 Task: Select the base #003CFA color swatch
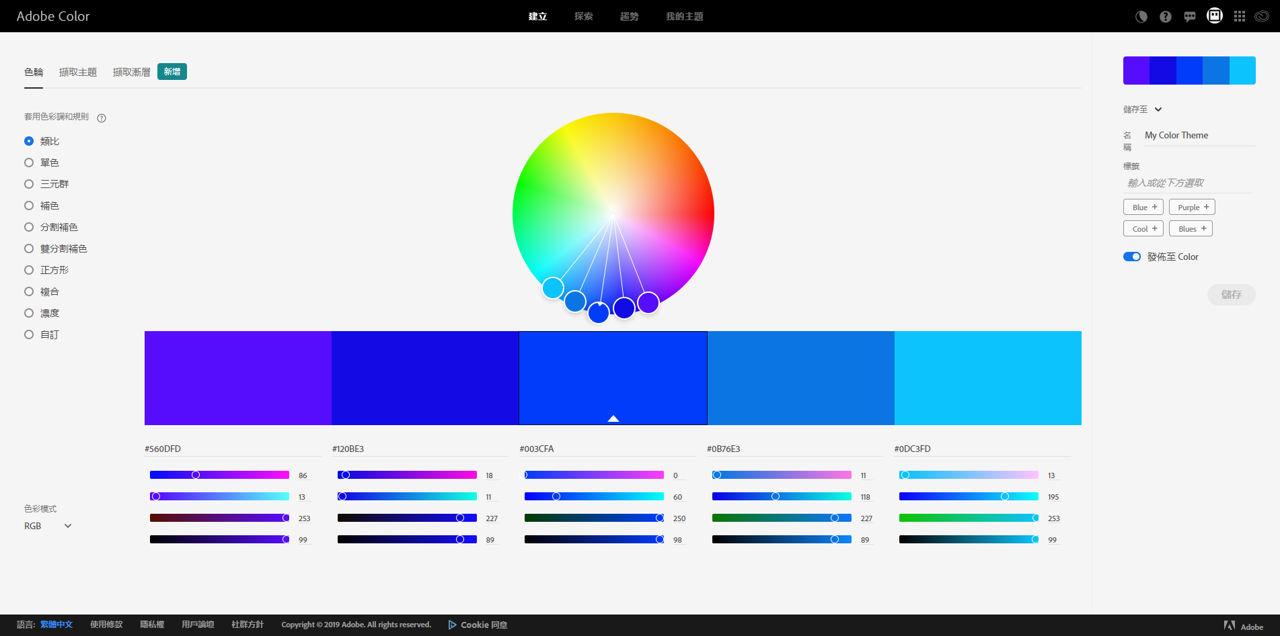tap(613, 378)
